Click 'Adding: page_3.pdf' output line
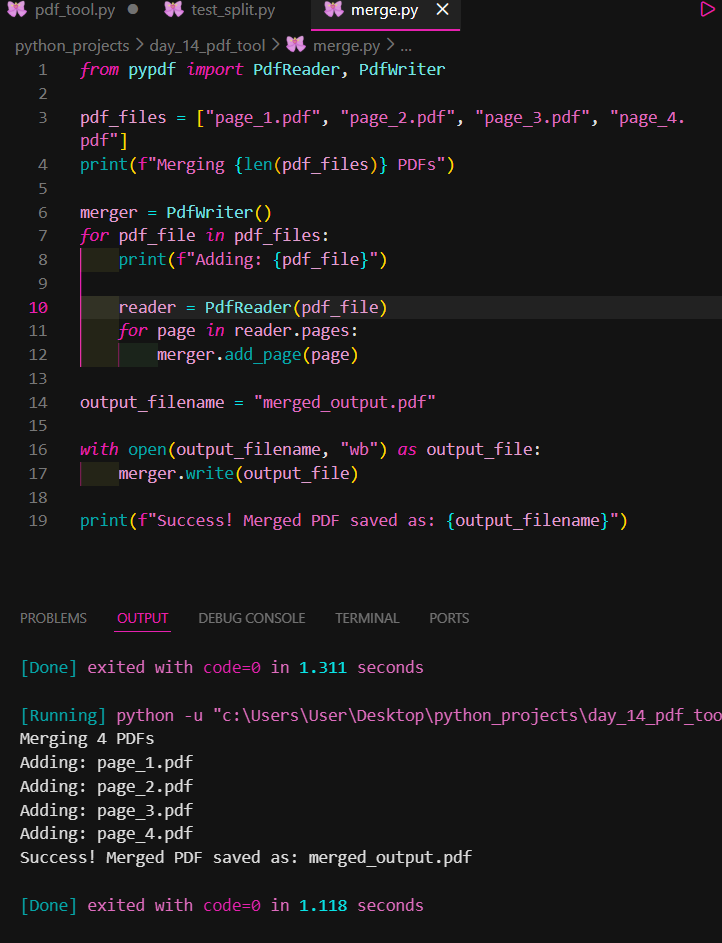Viewport: 722px width, 943px height. point(106,811)
